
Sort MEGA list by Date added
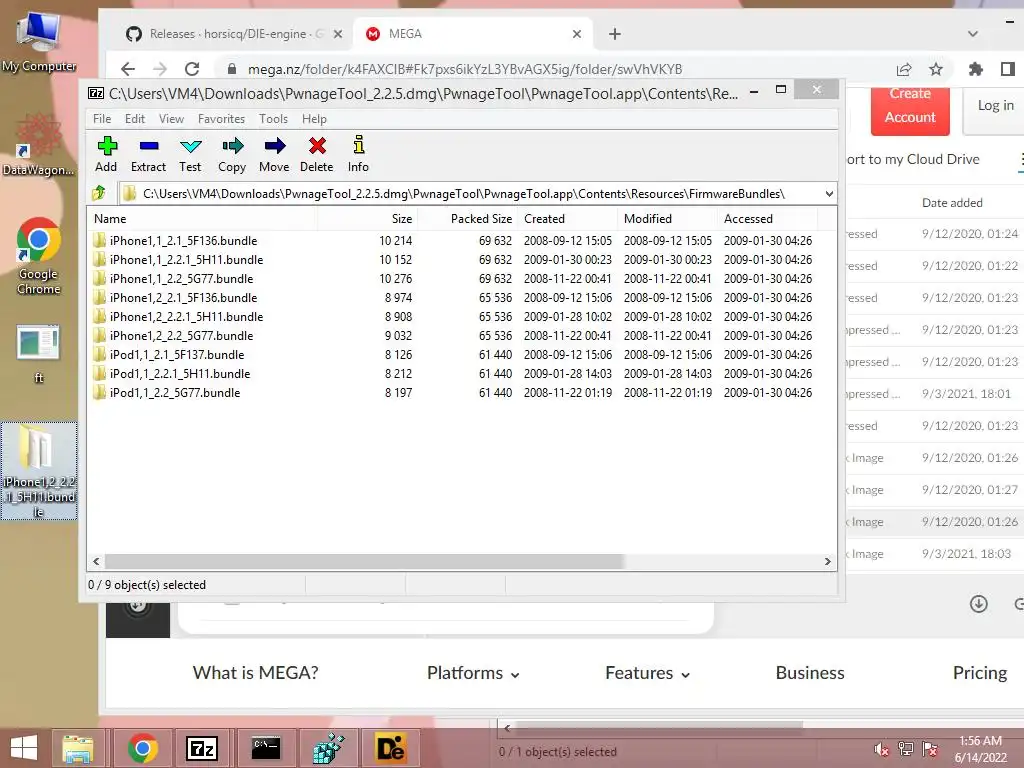[x=952, y=203]
